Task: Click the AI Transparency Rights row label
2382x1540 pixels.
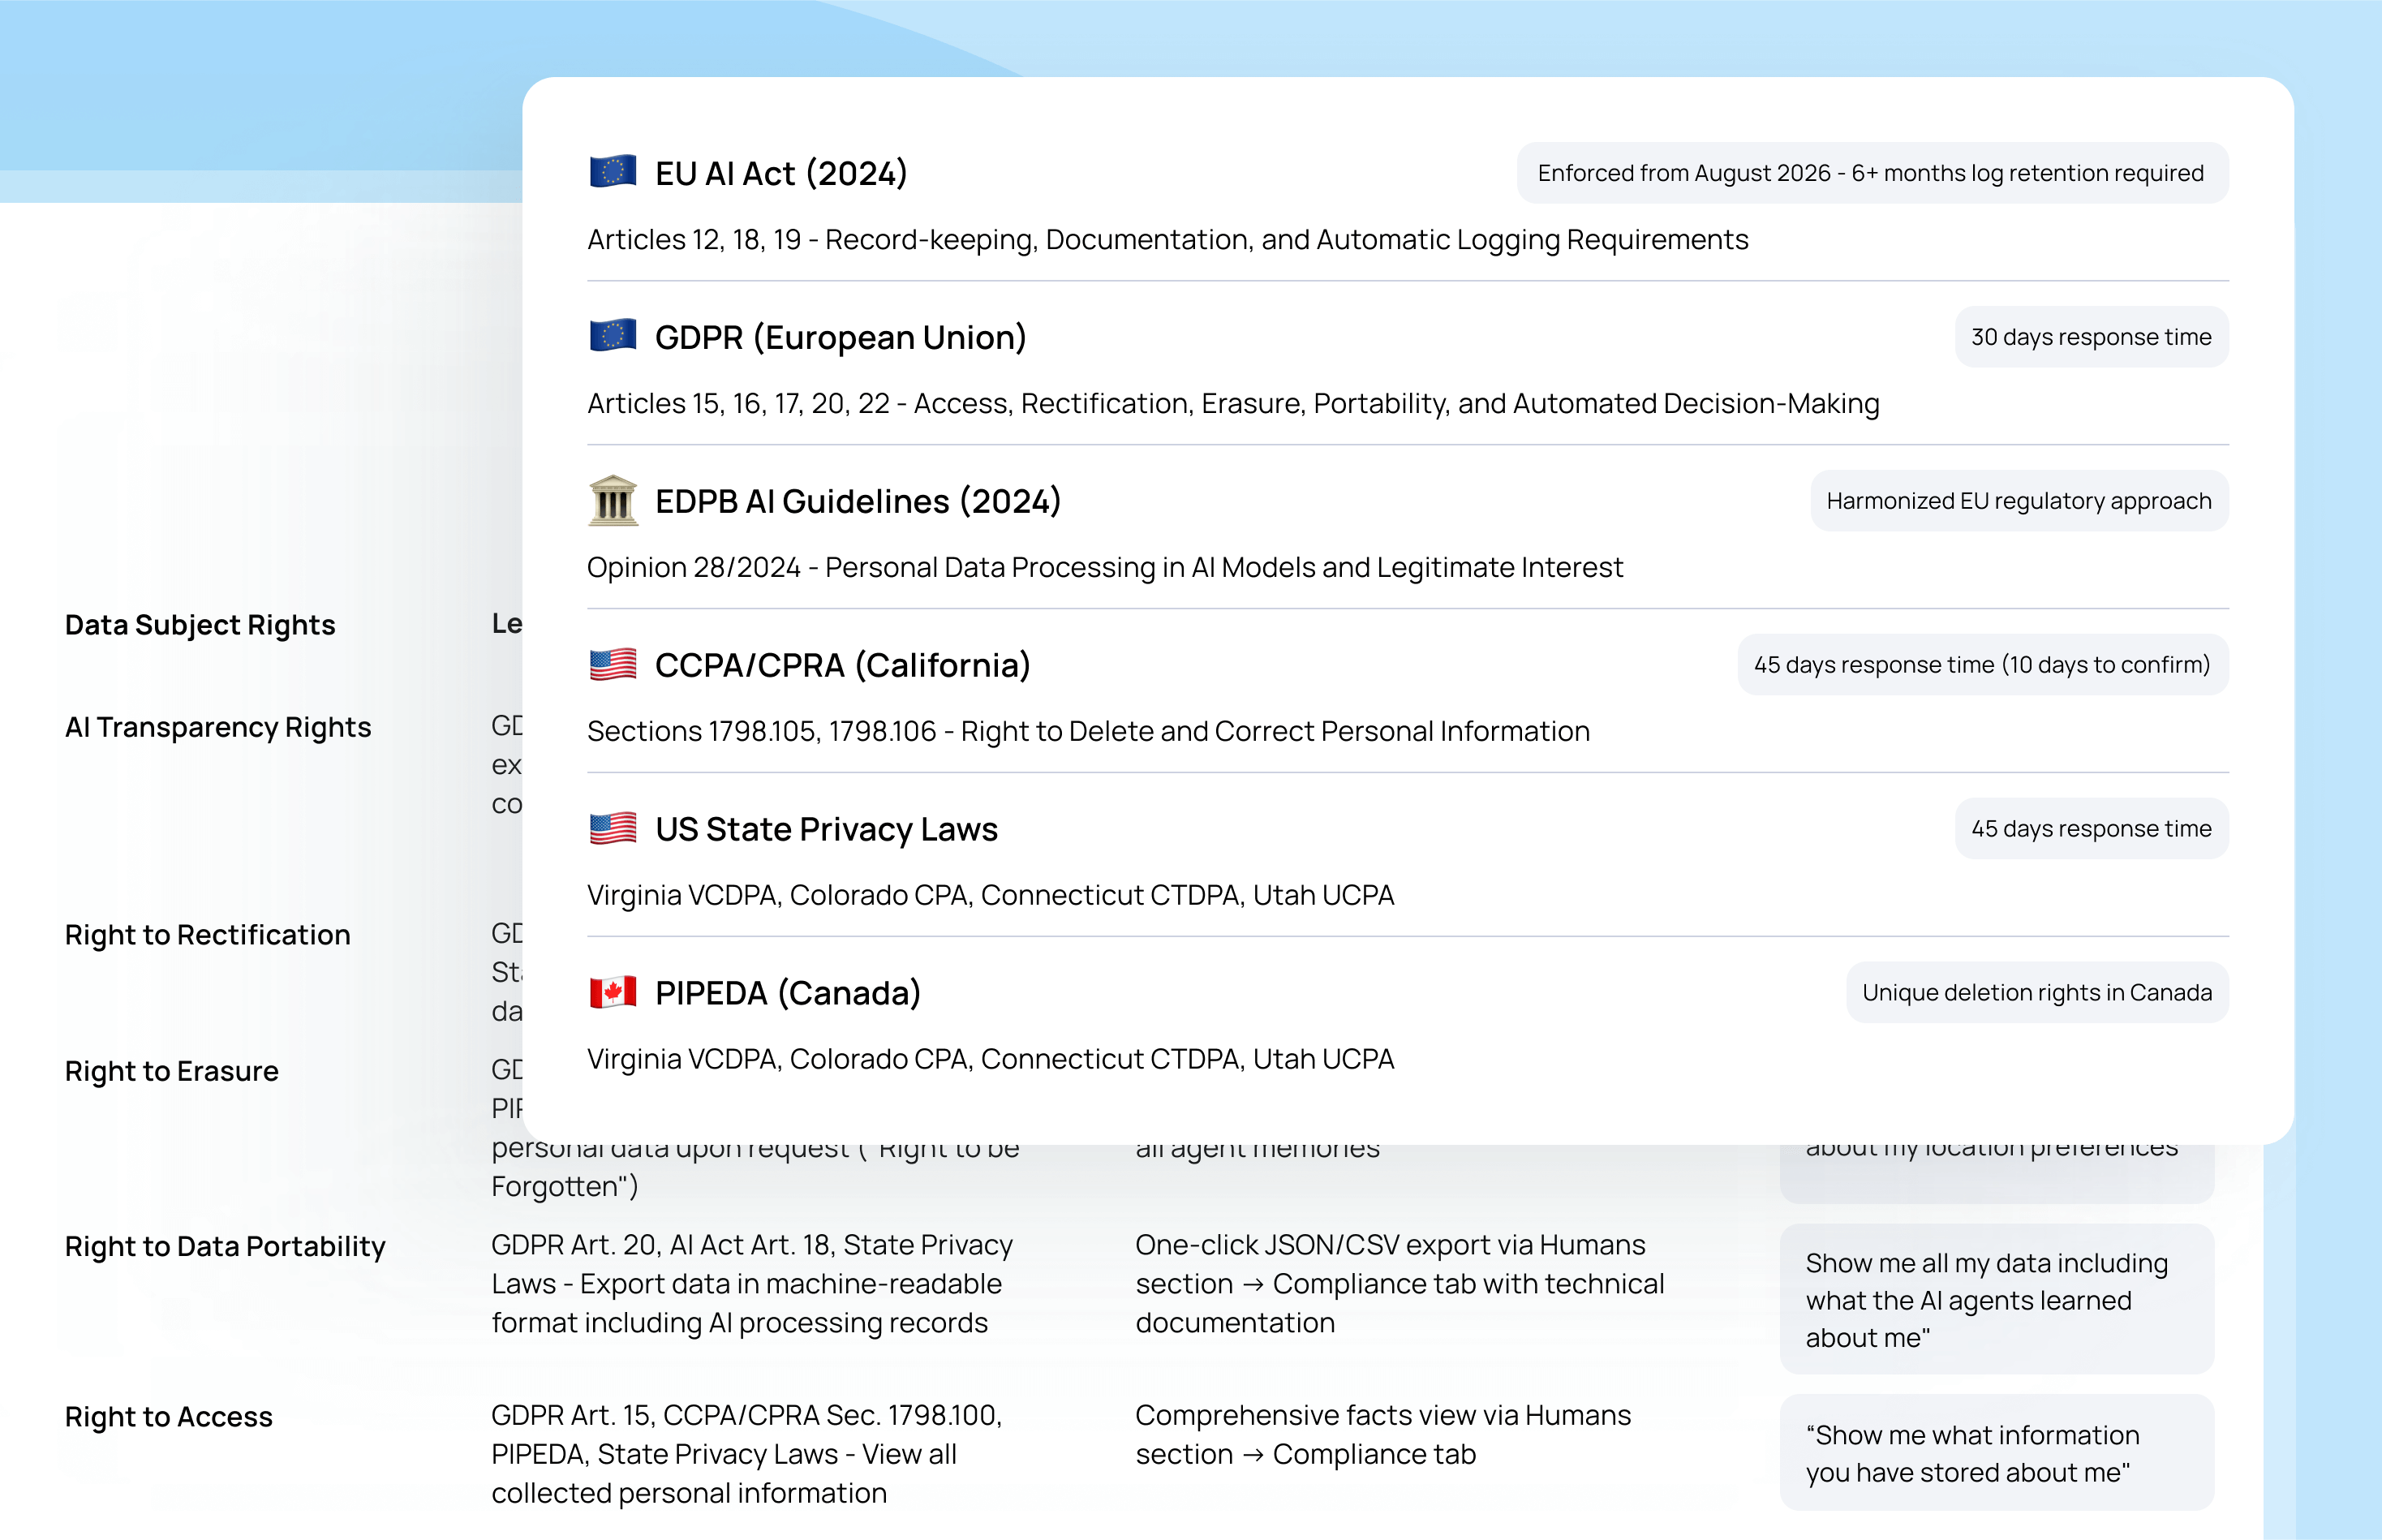Action: coord(218,727)
